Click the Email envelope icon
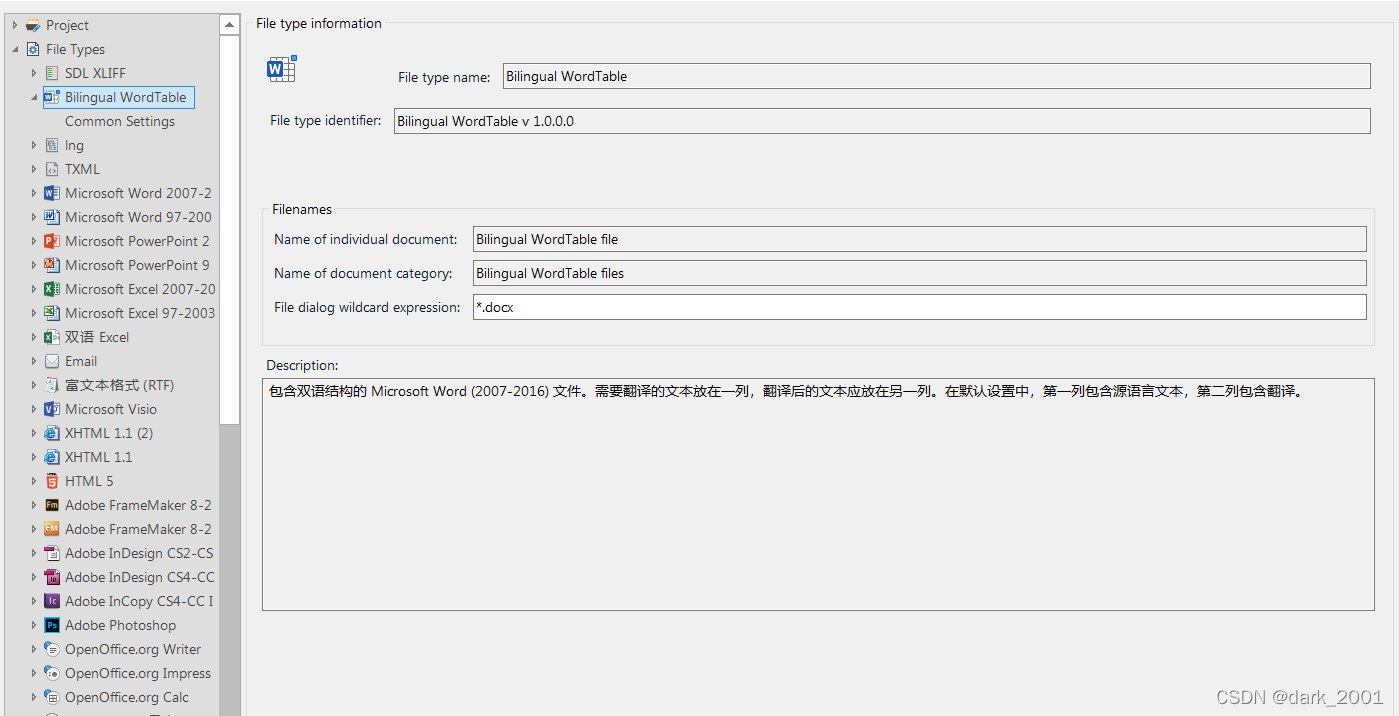 (52, 361)
